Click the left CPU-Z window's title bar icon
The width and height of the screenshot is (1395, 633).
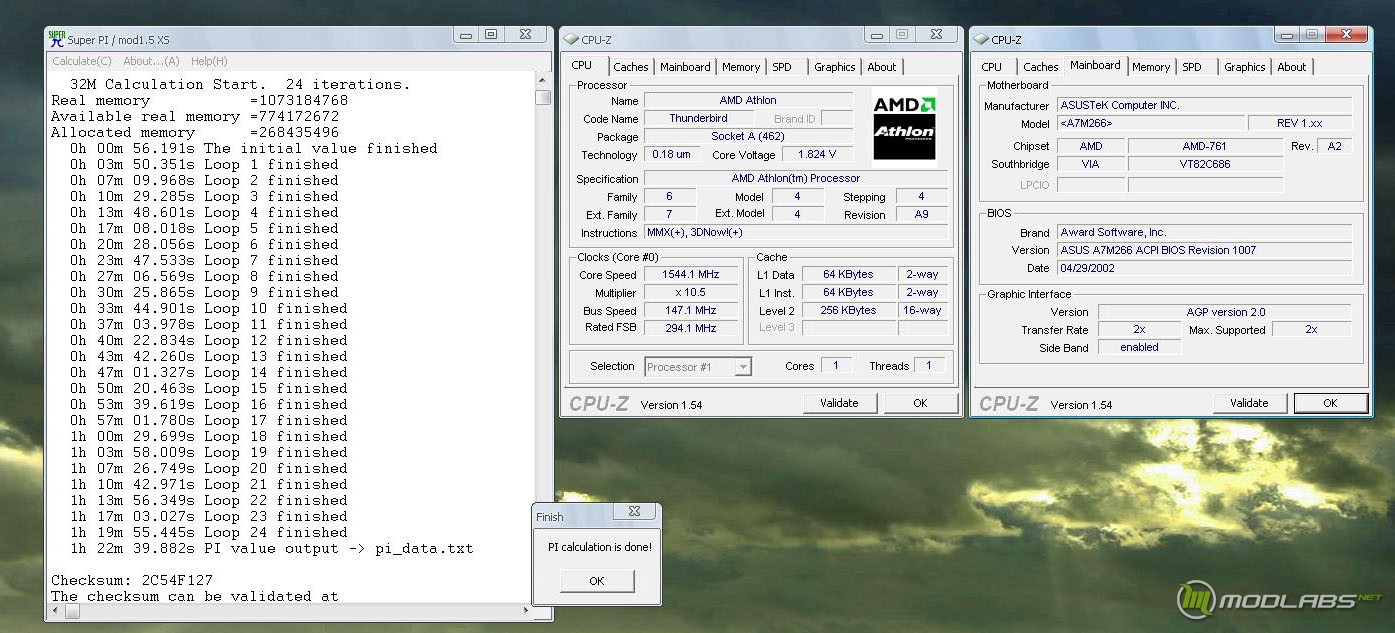(x=571, y=39)
